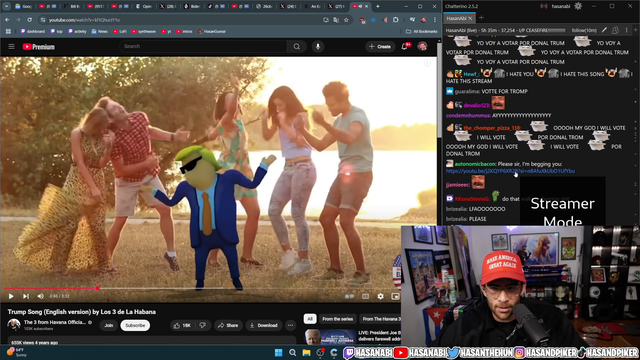Switch to the 'Bill' Chrome tab
The width and height of the screenshot is (640, 360).
[x=72, y=7]
